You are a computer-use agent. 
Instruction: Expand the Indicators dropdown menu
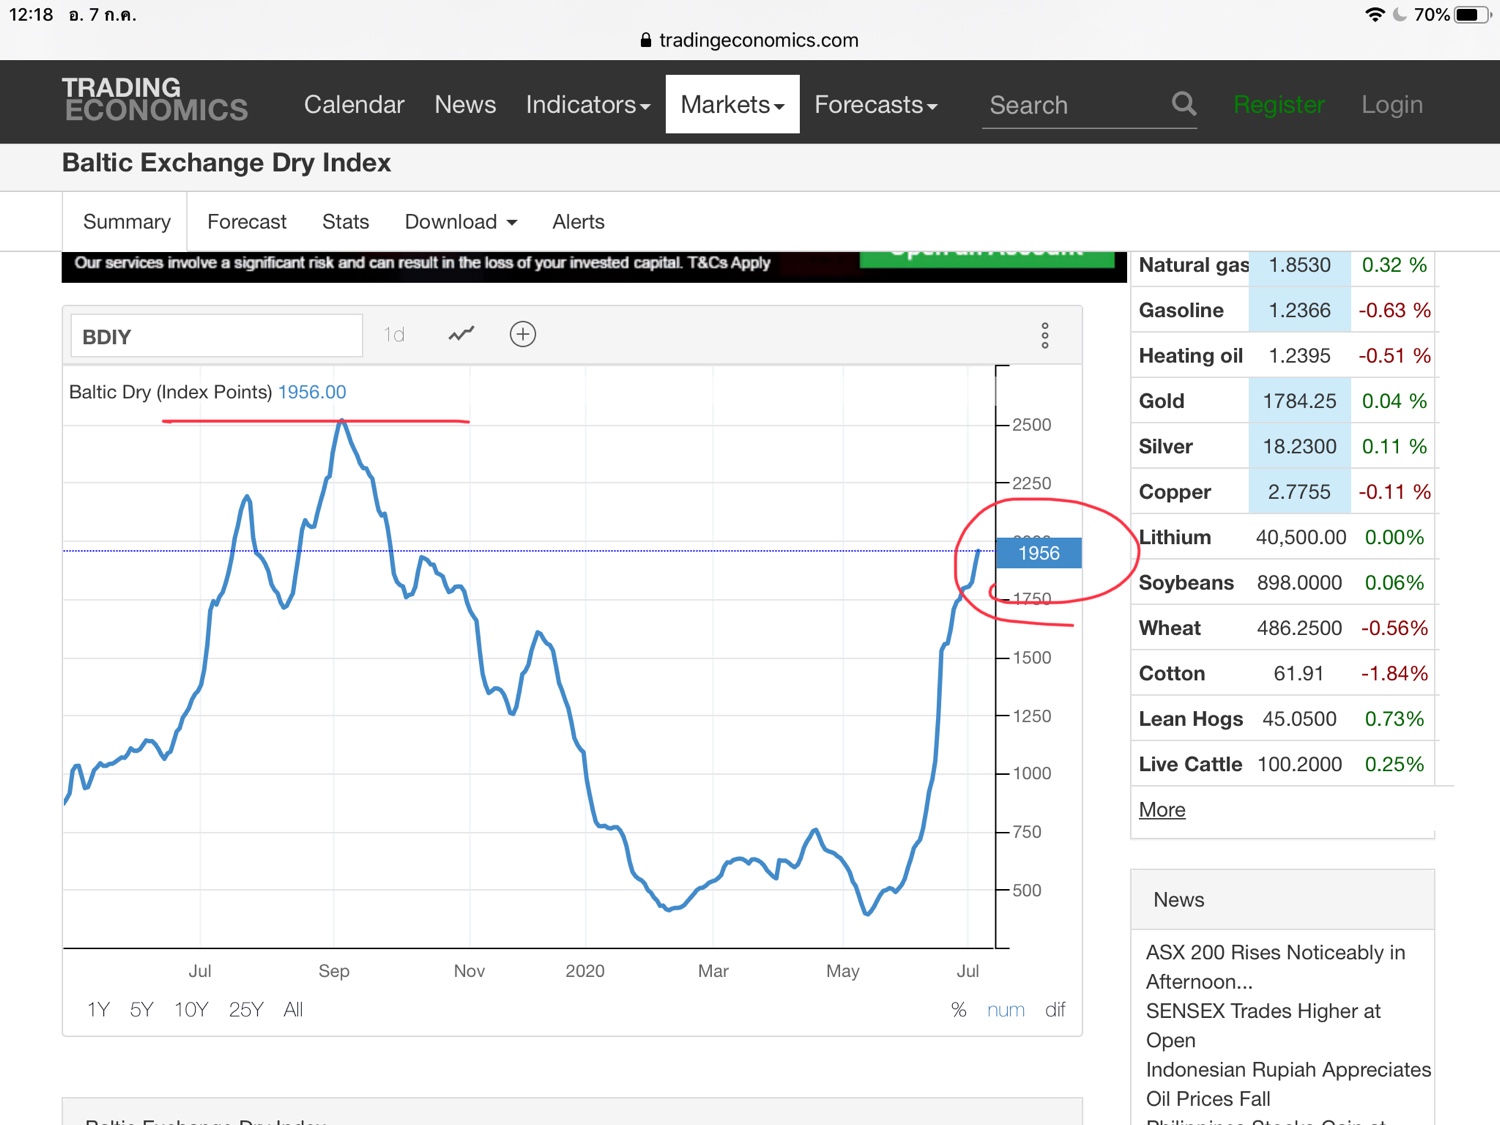click(587, 105)
